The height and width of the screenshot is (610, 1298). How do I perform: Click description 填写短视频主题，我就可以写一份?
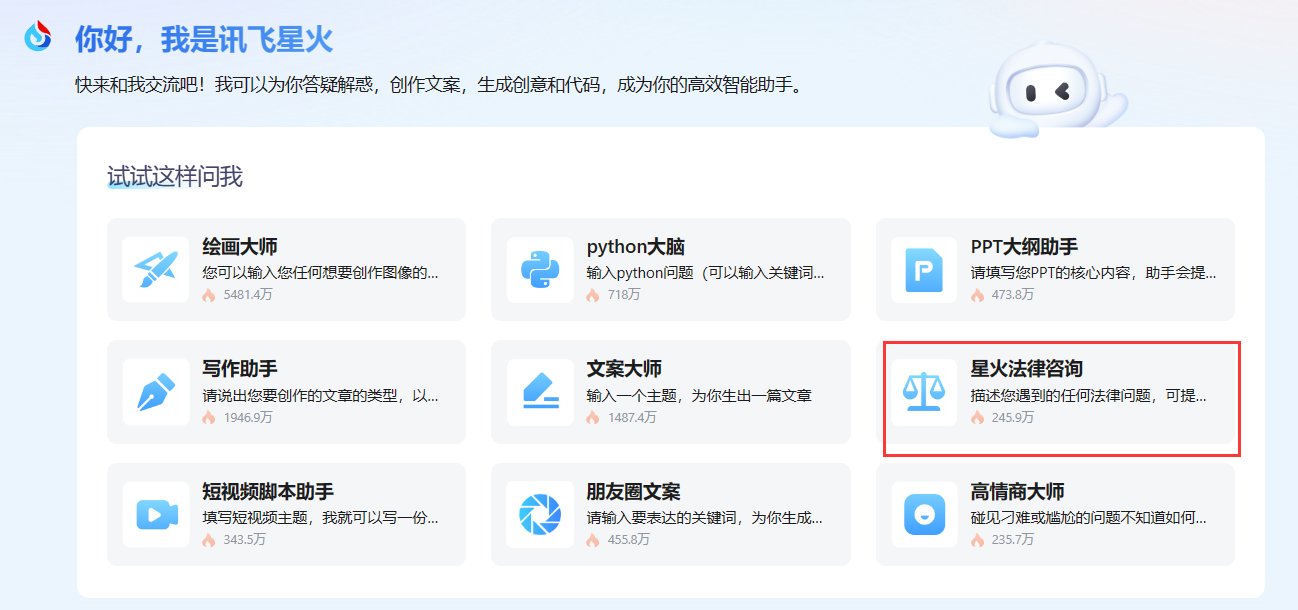point(320,518)
